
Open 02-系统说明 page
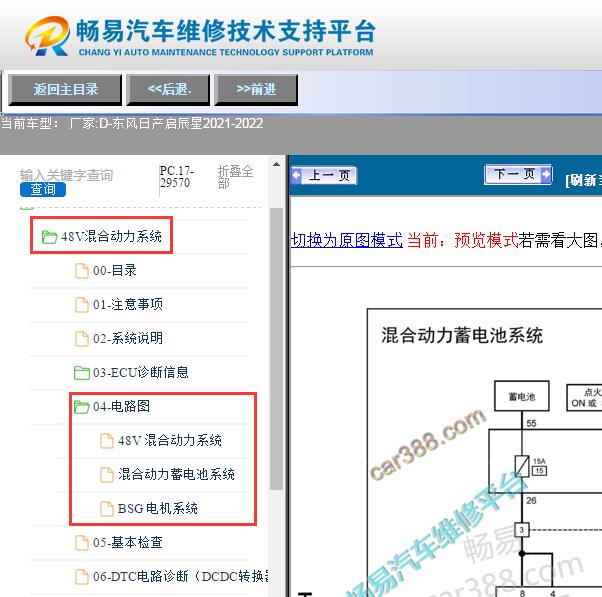tap(128, 338)
